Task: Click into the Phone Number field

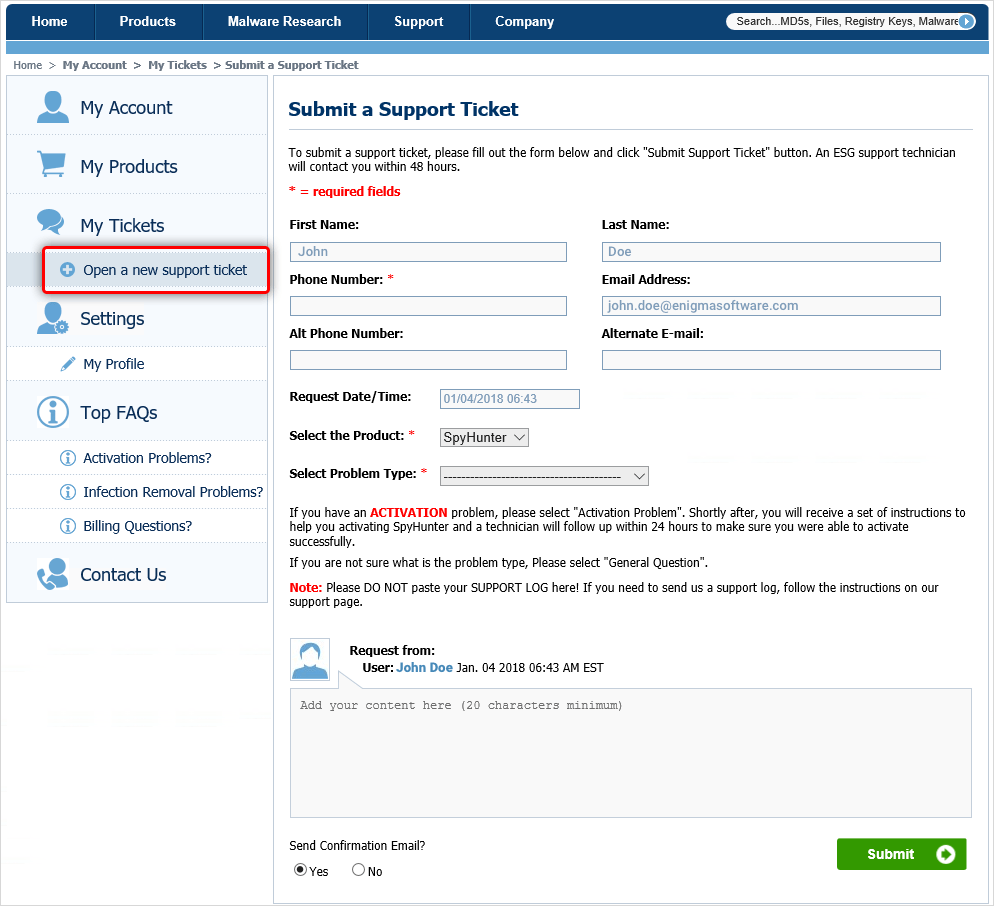Action: click(428, 306)
